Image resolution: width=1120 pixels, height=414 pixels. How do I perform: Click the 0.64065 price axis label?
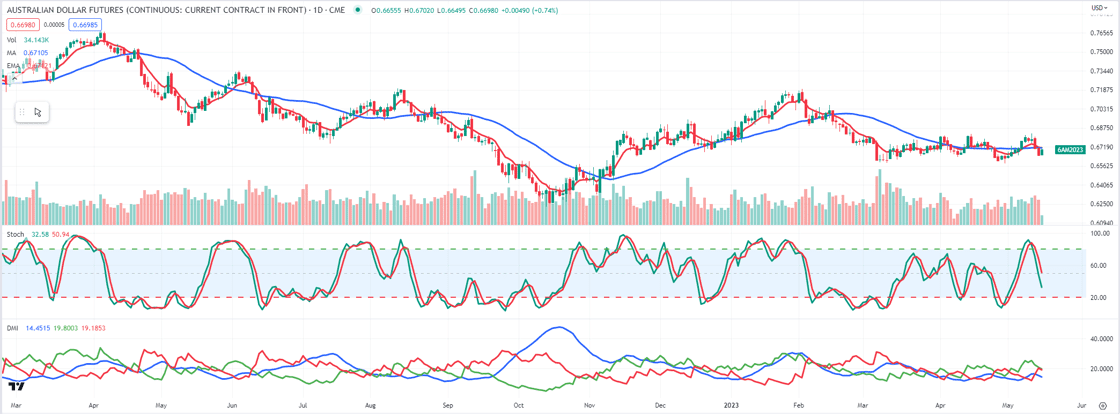pos(1101,185)
